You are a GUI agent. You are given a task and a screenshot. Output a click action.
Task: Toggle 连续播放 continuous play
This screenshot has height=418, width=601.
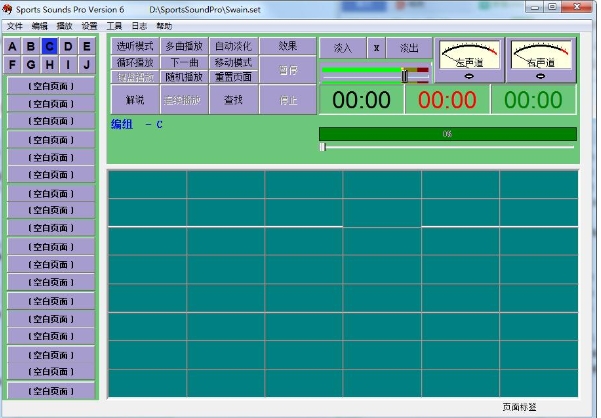[184, 100]
